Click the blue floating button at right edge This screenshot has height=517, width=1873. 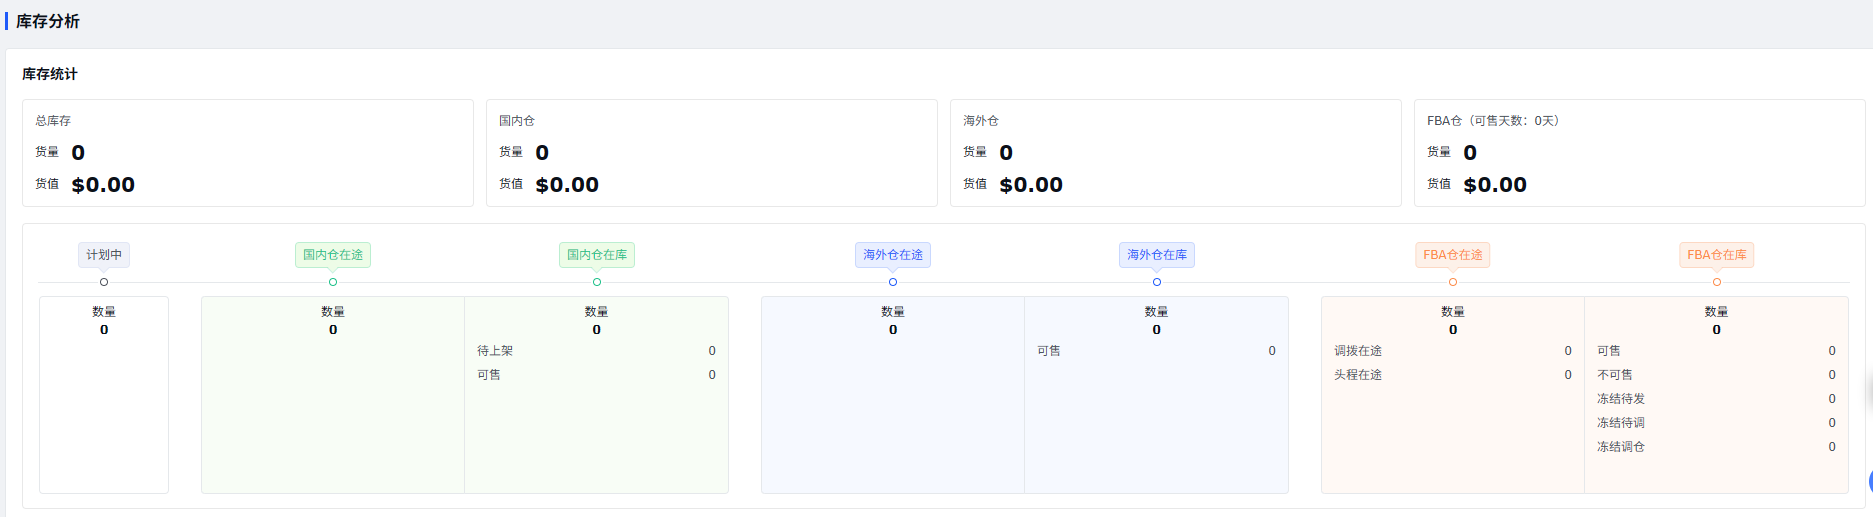[1869, 481]
